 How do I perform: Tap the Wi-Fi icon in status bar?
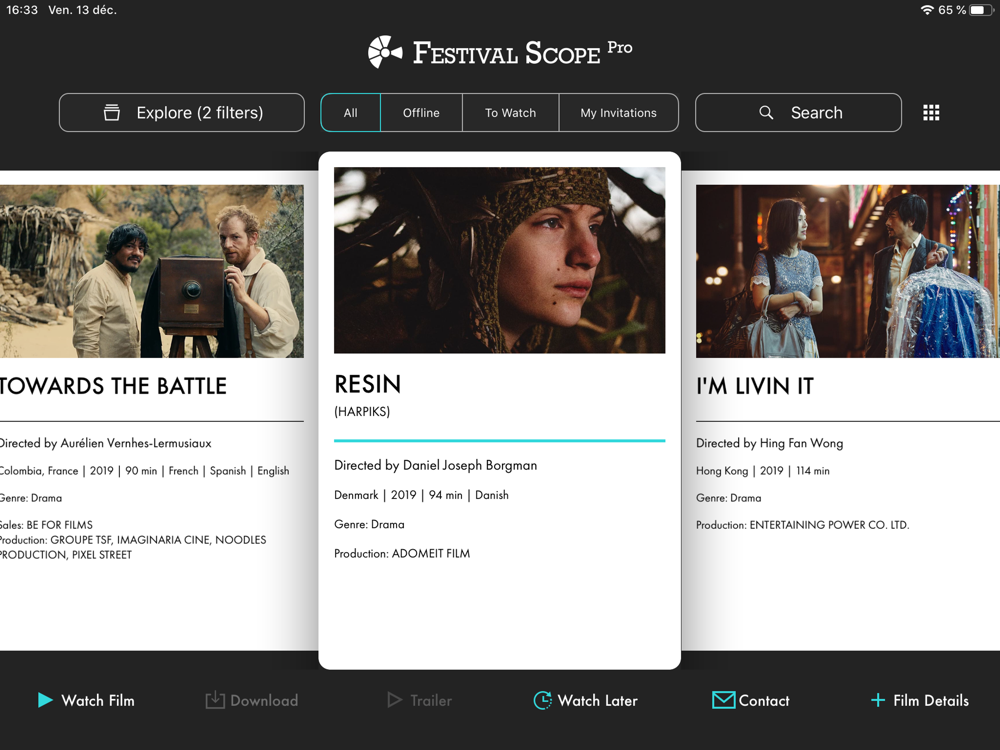click(x=927, y=10)
